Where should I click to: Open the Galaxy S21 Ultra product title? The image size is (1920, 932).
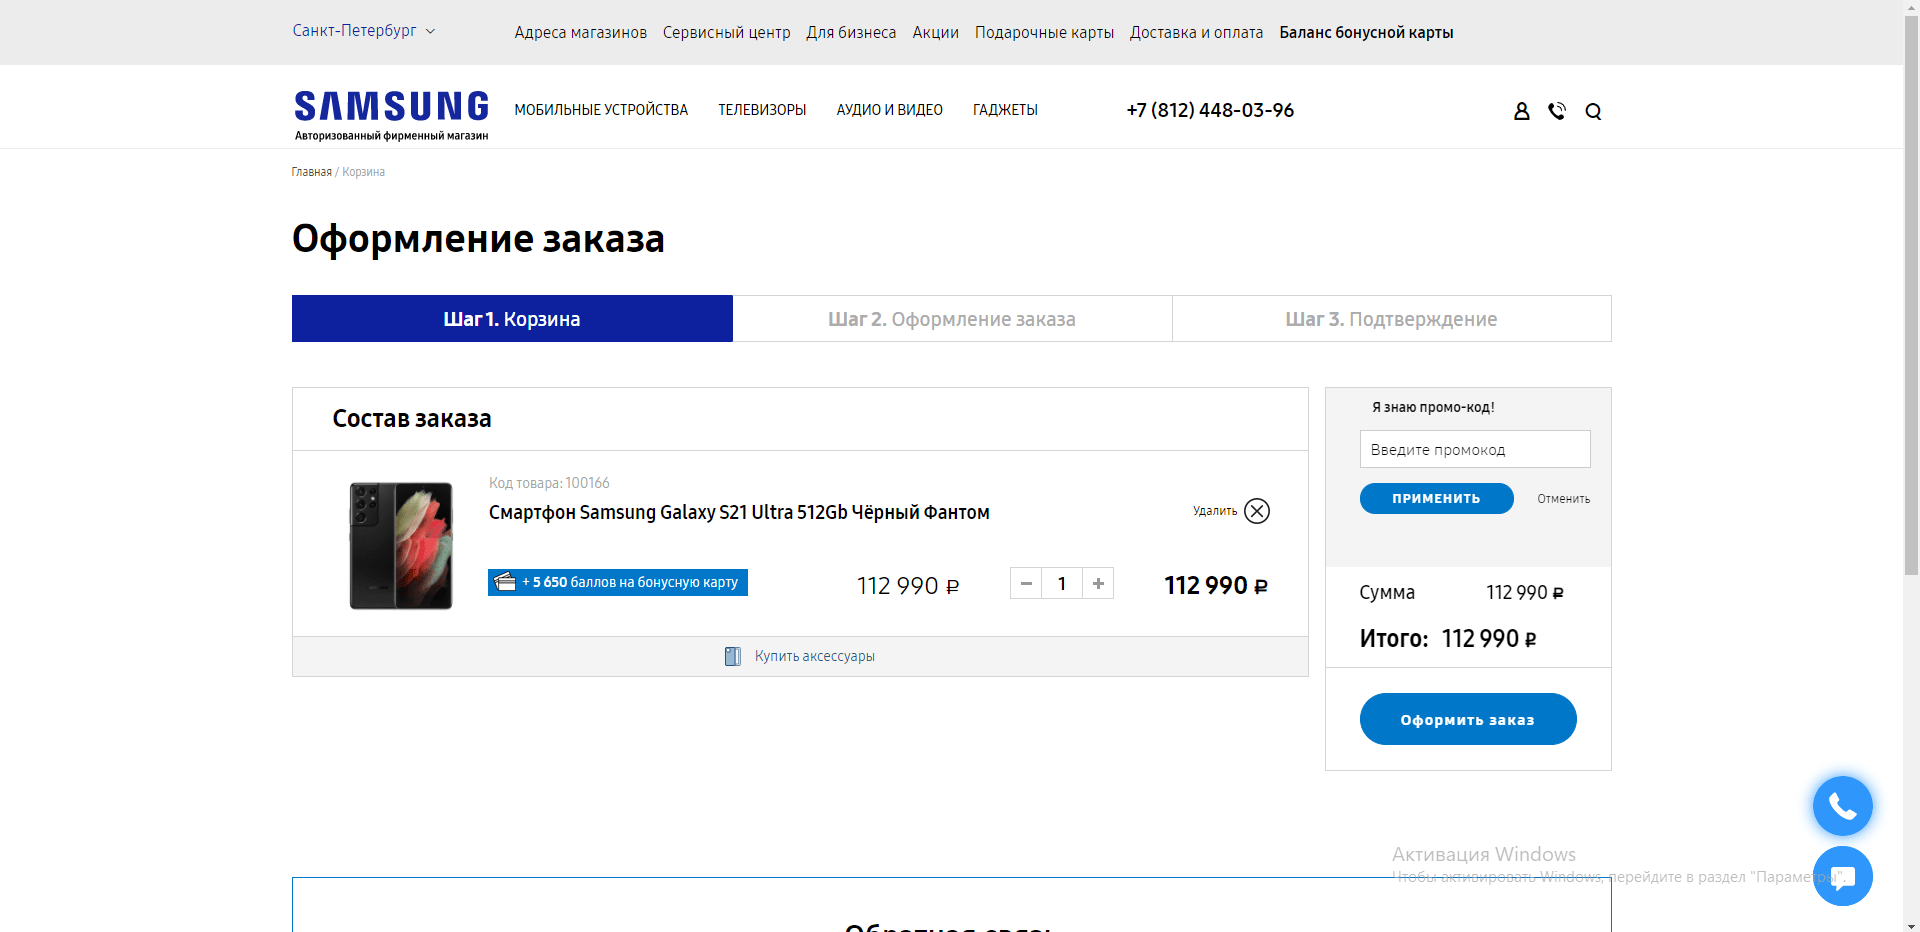tap(739, 512)
